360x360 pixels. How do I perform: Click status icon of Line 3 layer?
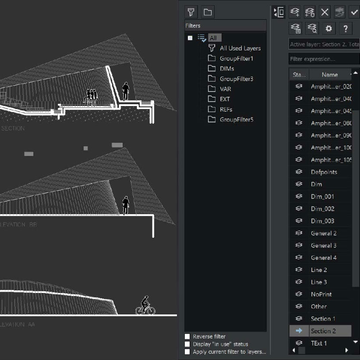tap(299, 282)
